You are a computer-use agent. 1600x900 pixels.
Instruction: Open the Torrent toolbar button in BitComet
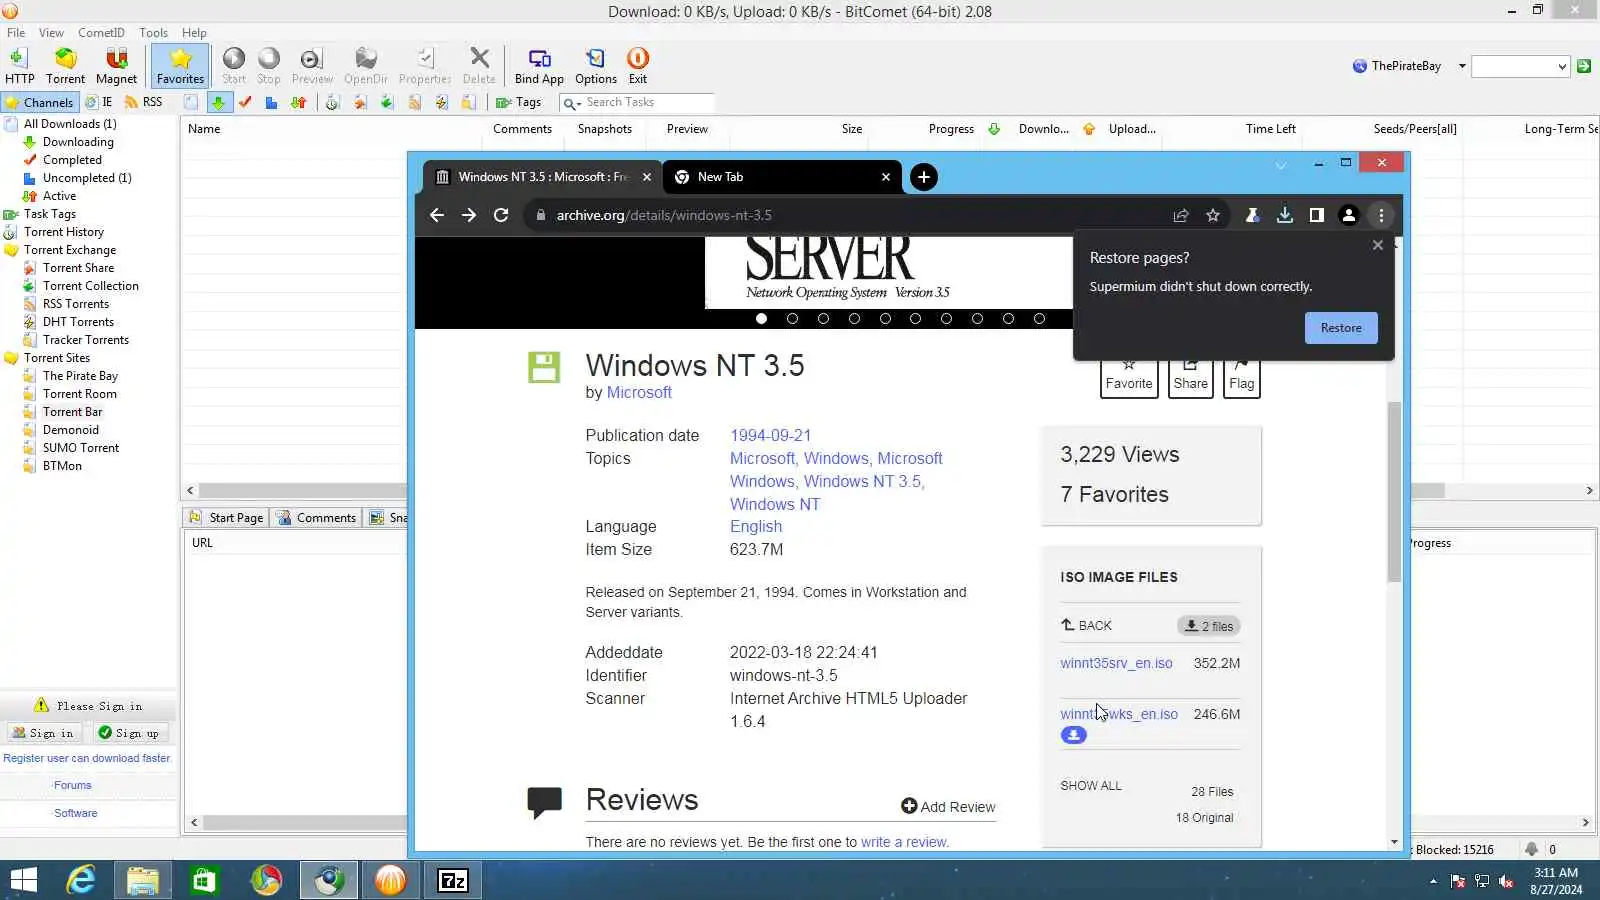65,66
